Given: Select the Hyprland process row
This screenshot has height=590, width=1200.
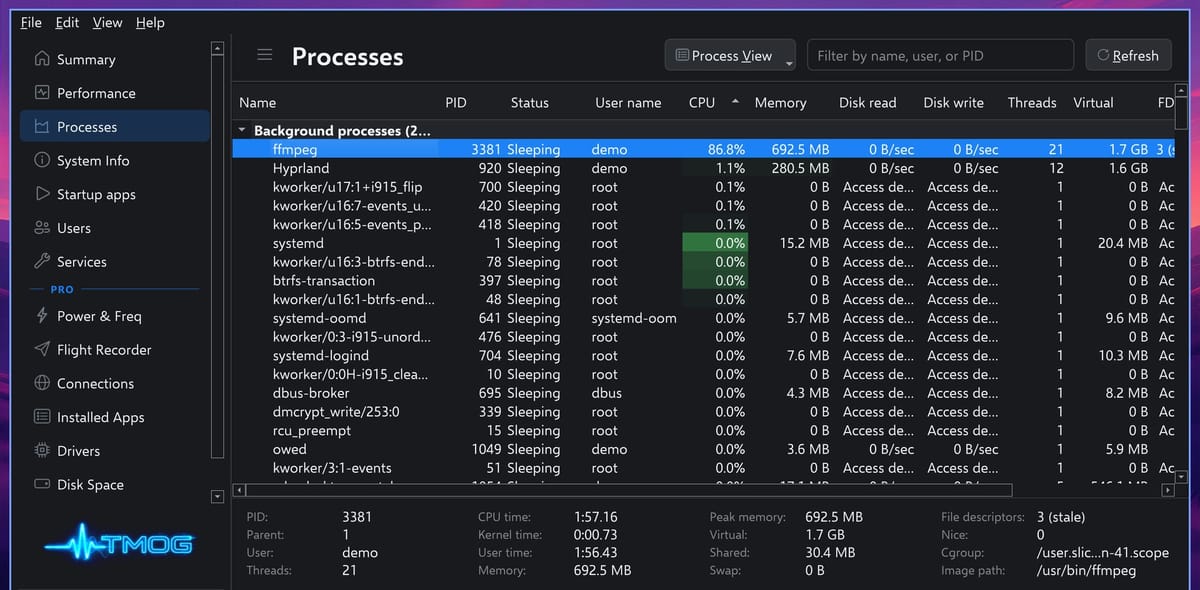Looking at the screenshot, I should tap(704, 168).
